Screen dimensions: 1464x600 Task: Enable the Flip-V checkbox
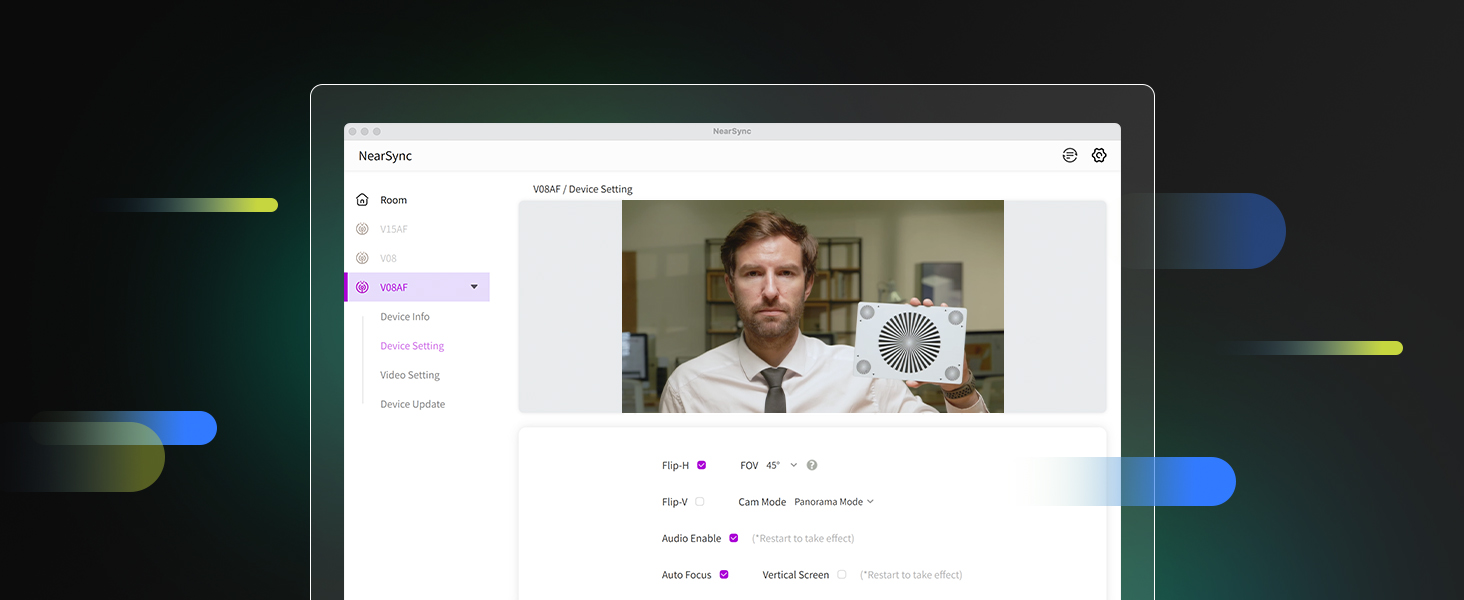point(700,502)
